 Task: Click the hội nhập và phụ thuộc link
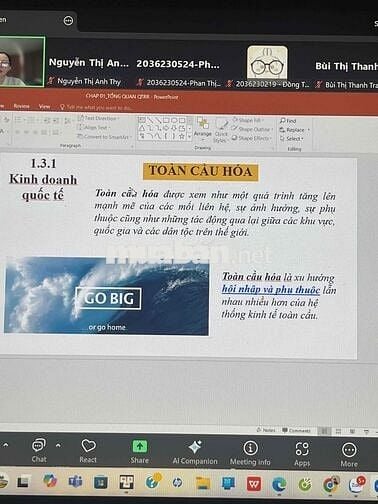click(x=271, y=289)
